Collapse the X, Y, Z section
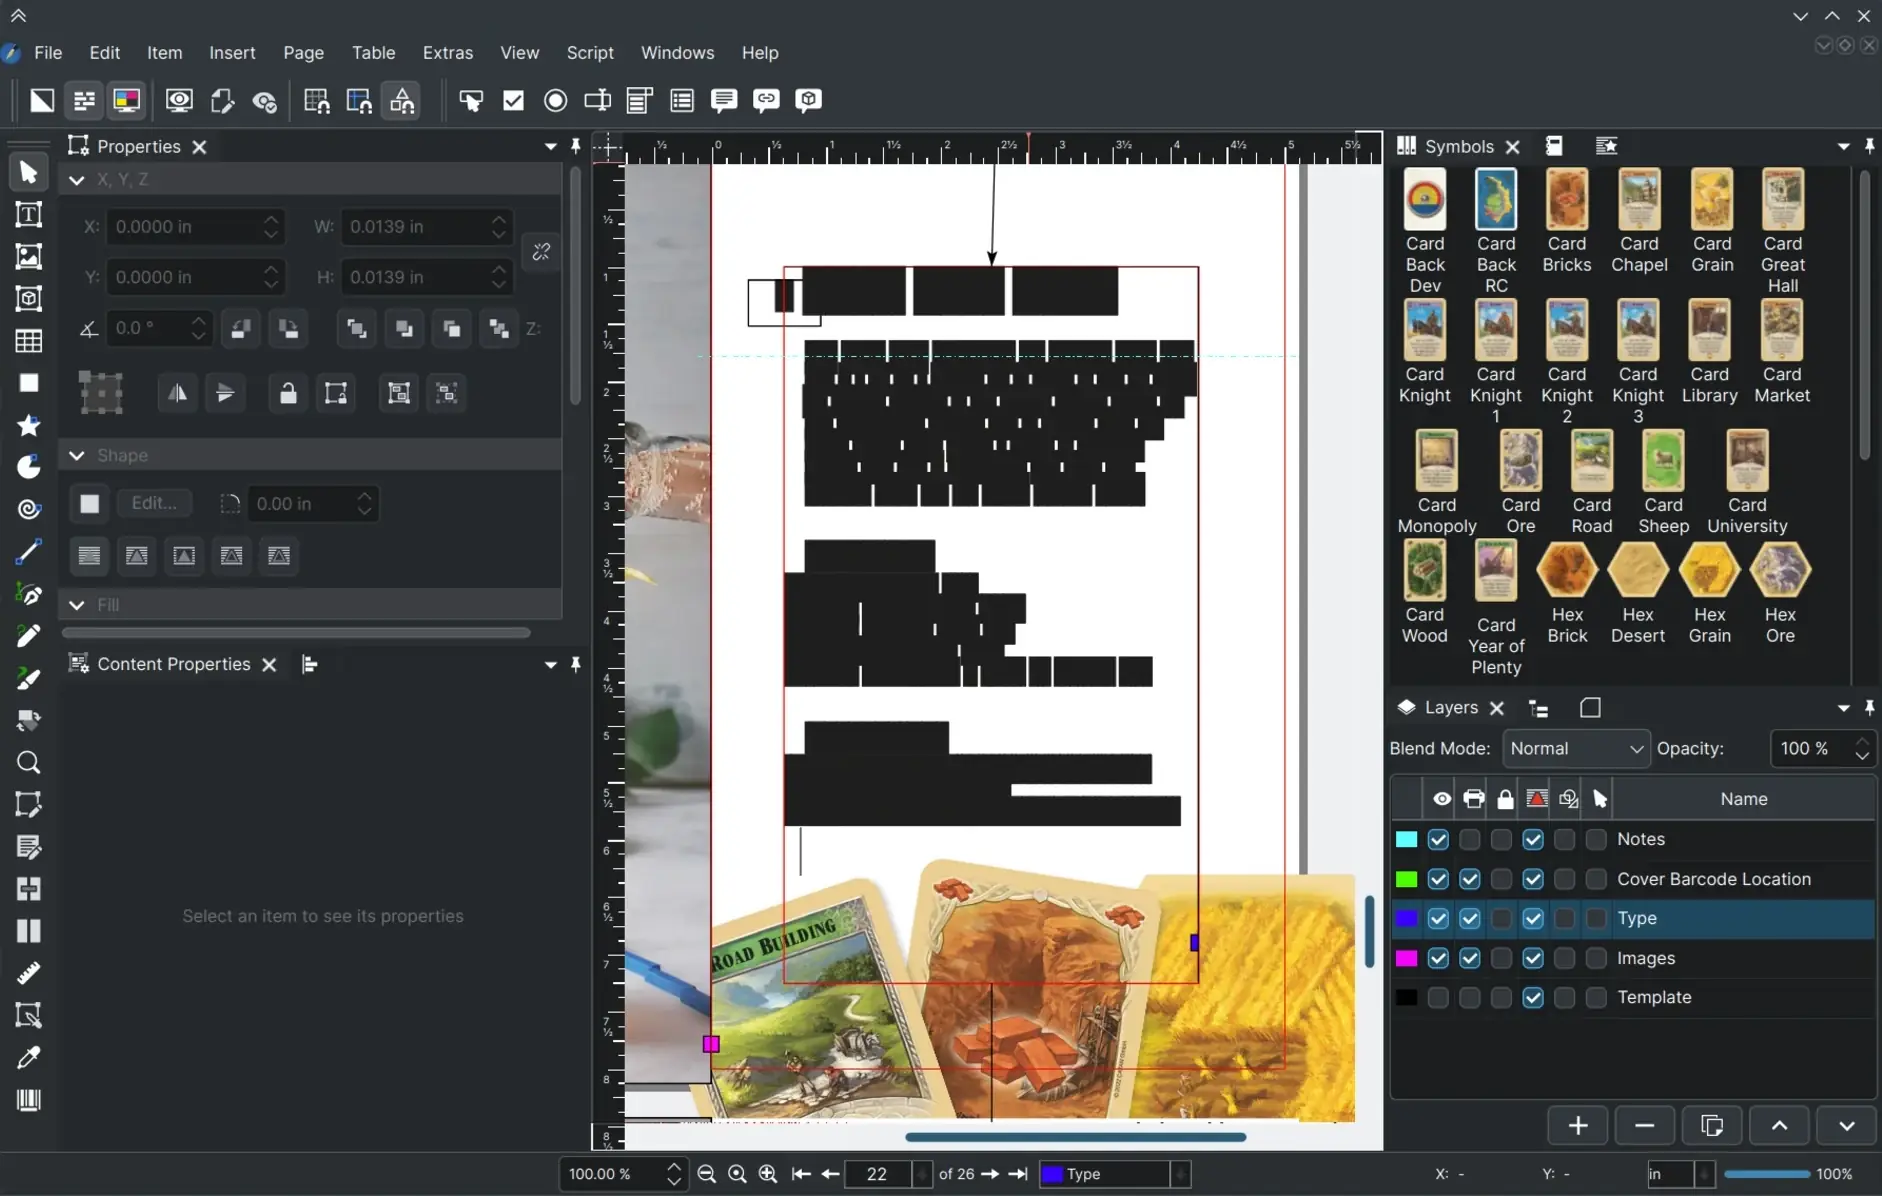The height and width of the screenshot is (1196, 1882). click(x=77, y=180)
